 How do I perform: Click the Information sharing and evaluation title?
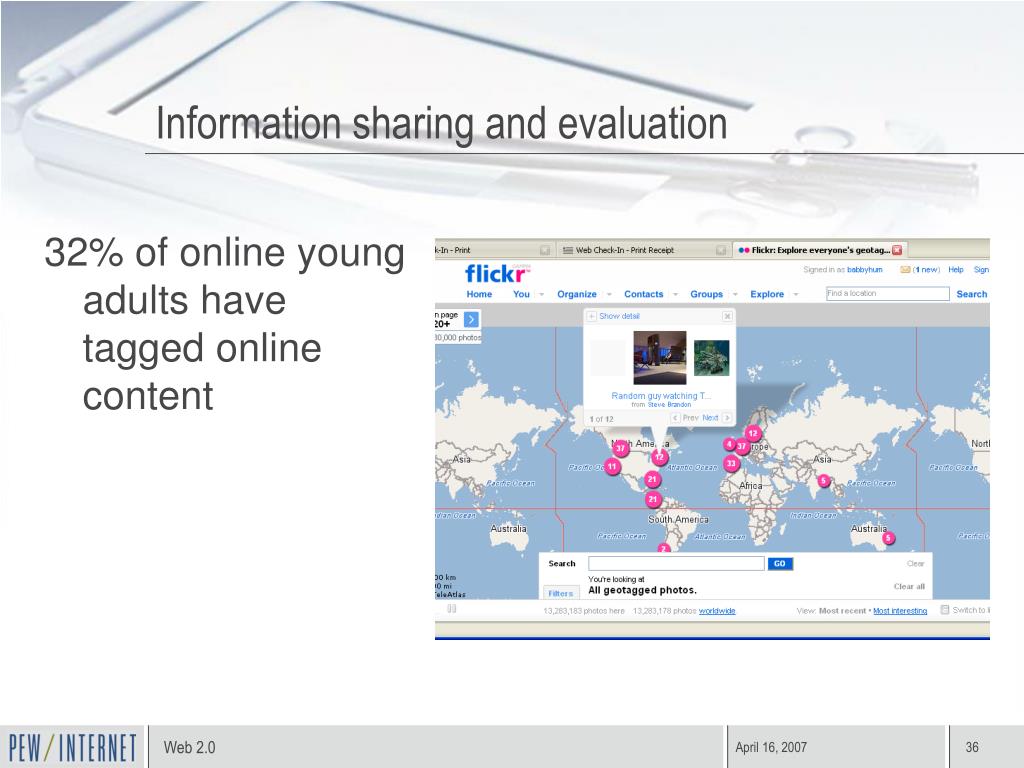pos(441,123)
